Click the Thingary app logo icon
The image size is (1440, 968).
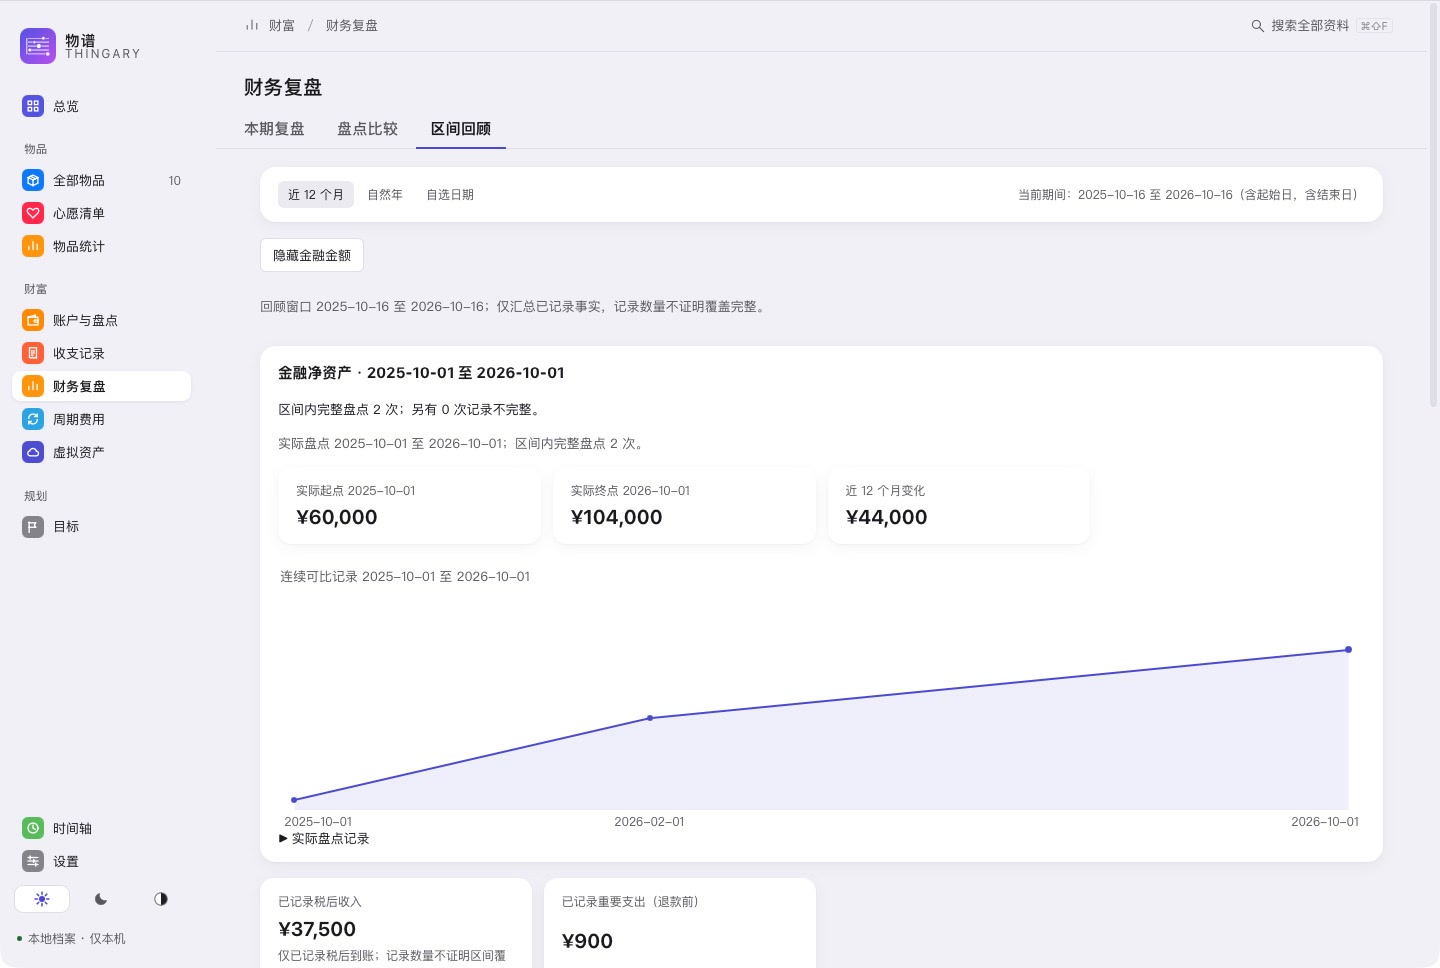coord(38,46)
